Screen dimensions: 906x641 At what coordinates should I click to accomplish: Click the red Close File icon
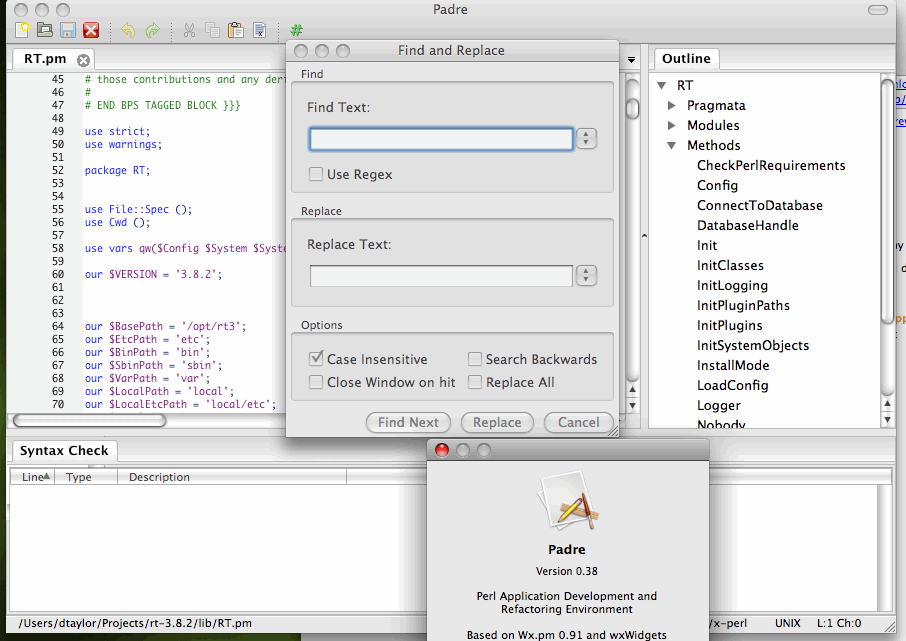(x=91, y=30)
